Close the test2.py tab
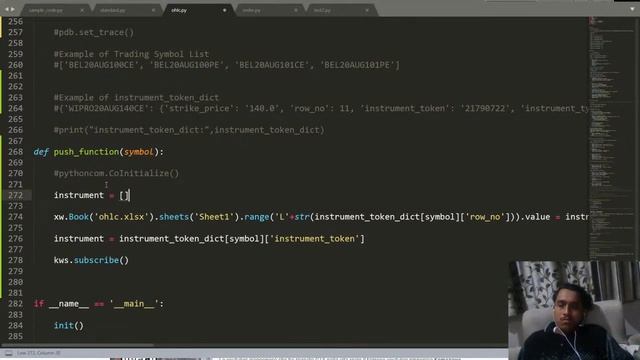This screenshot has height=360, width=640. (x=367, y=10)
